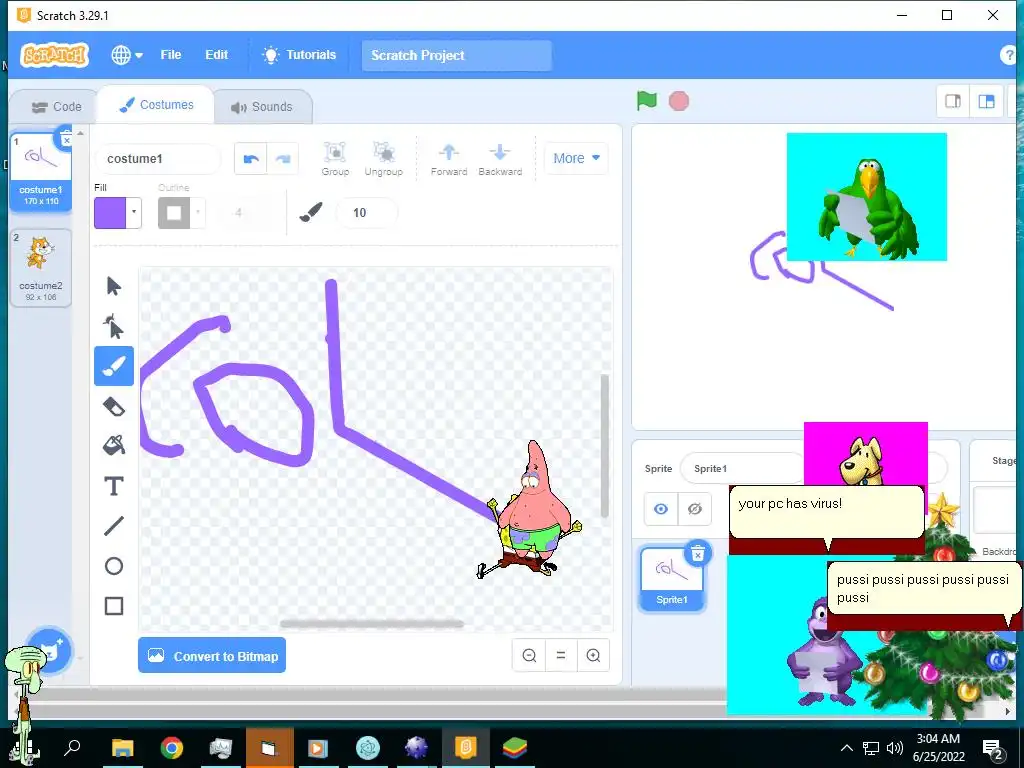
Task: Select the Eraser tool
Action: pos(114,406)
